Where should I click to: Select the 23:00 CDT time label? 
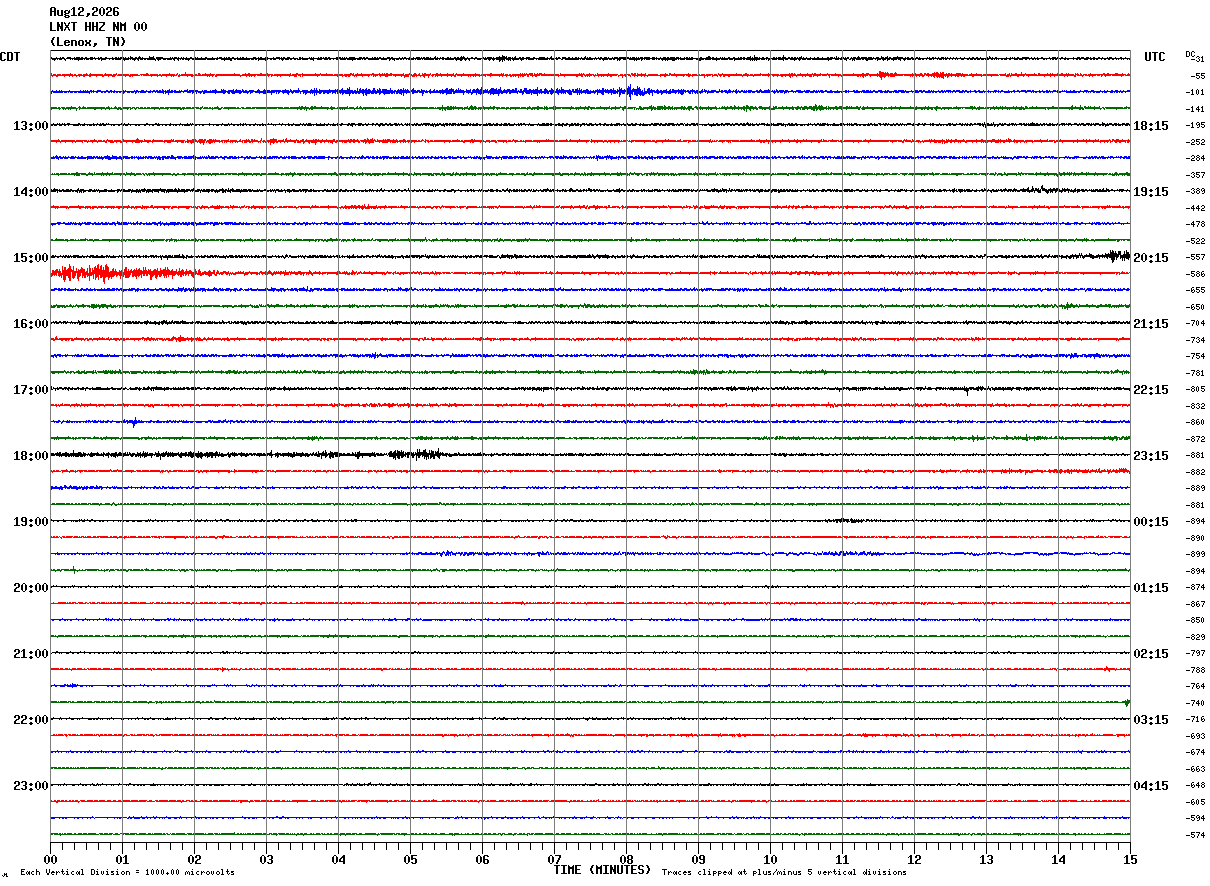click(x=30, y=786)
